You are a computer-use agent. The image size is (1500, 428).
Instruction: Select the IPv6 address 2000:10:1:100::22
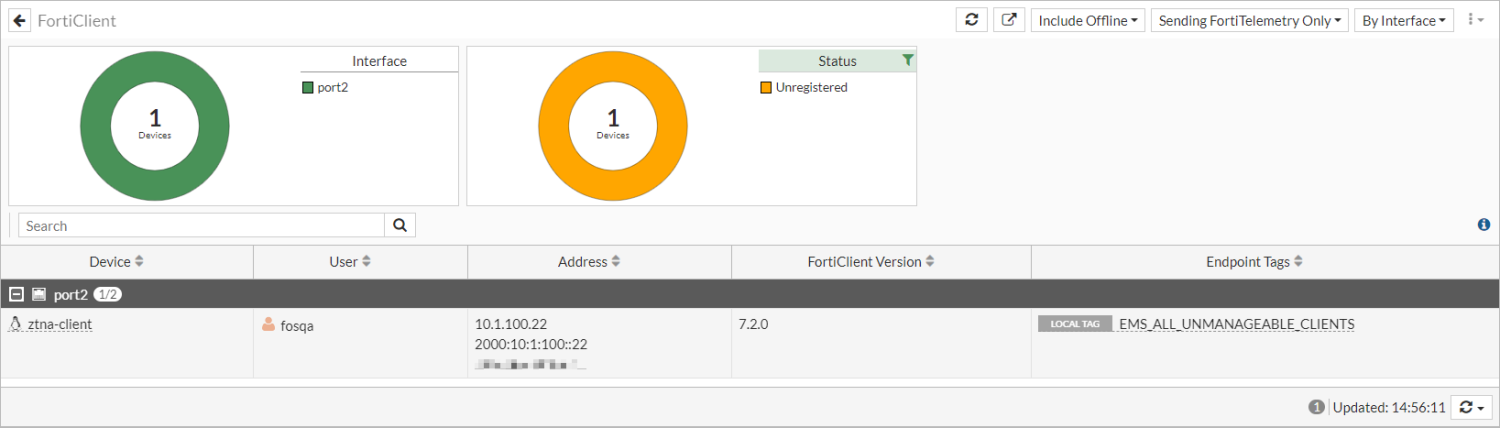531,344
